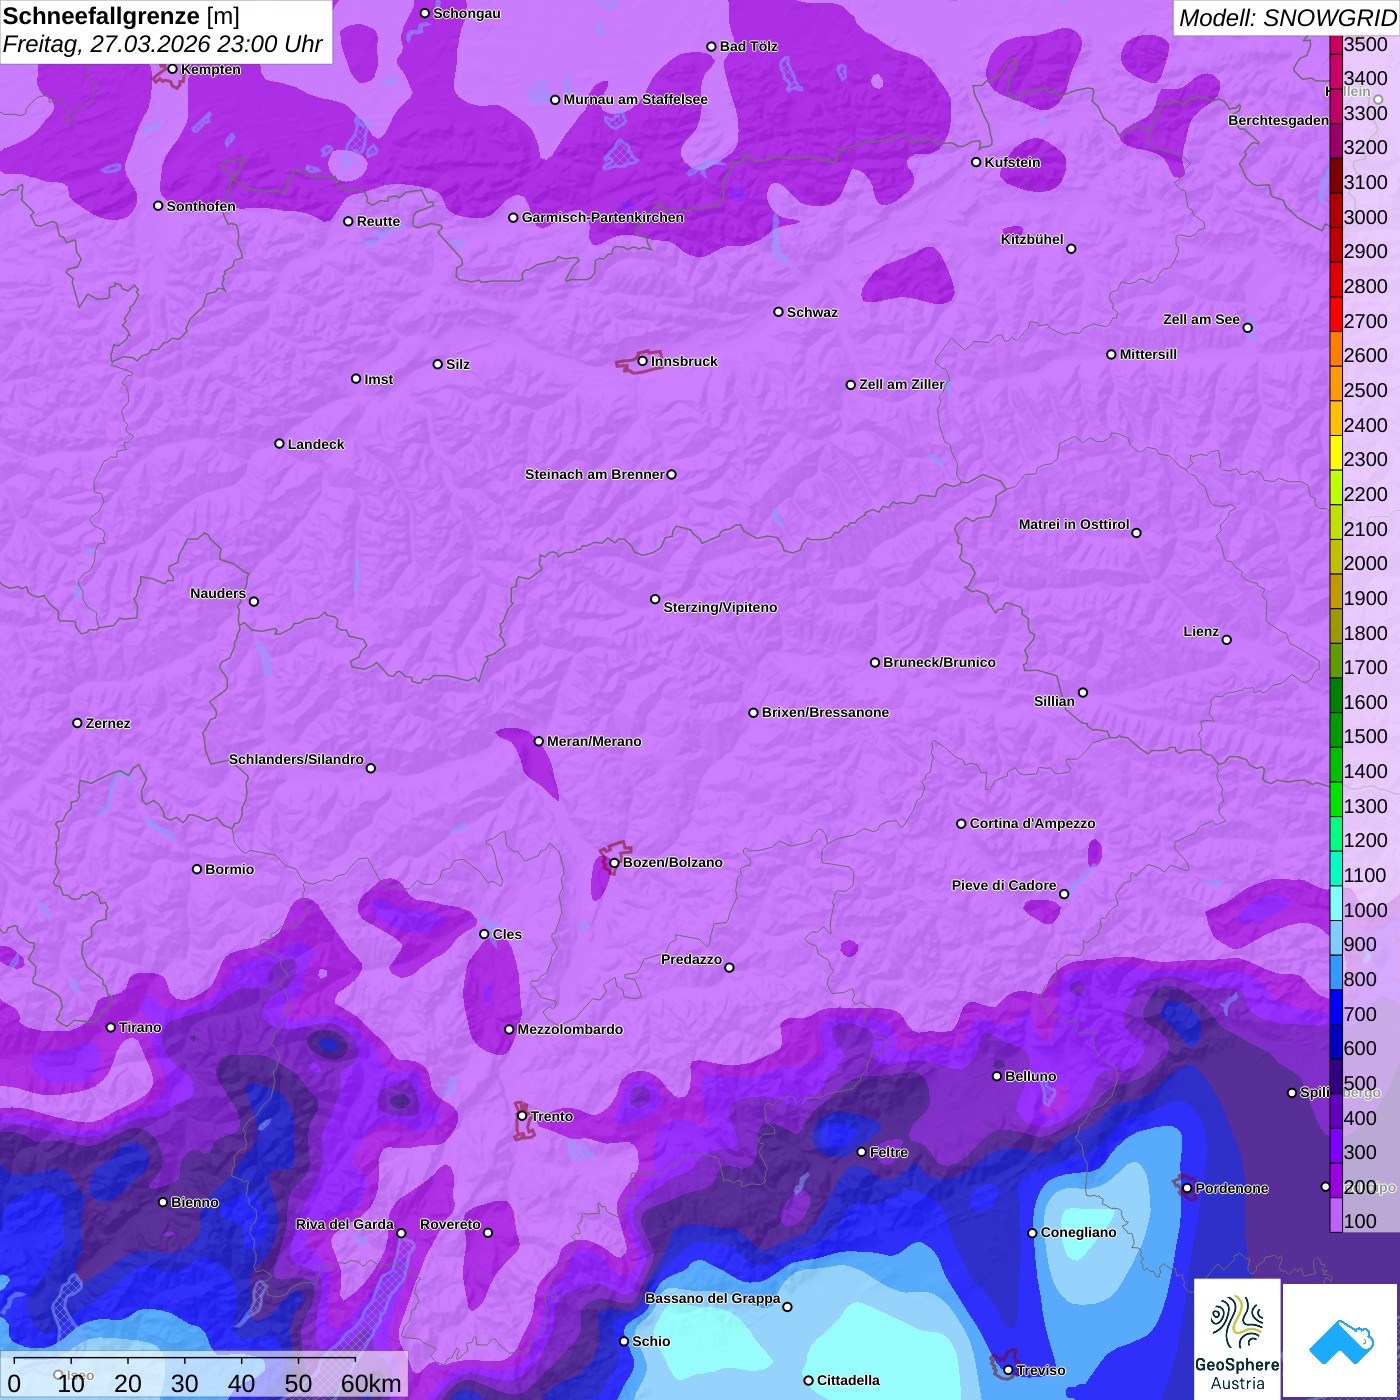Viewport: 1400px width, 1400px height.
Task: Click the Innsbruck city marker circle
Action: pyautogui.click(x=643, y=361)
